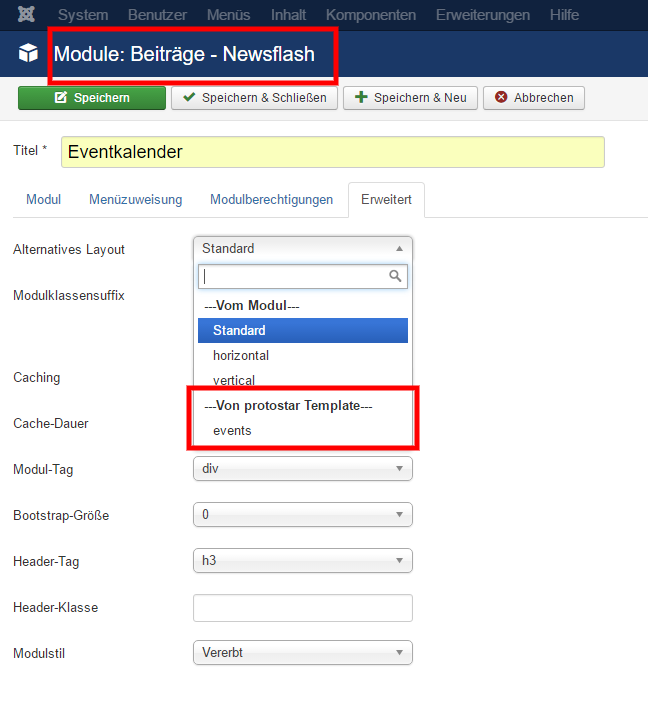The image size is (648, 717).
Task: Click the Header-Klasse text field
Action: tap(302, 608)
